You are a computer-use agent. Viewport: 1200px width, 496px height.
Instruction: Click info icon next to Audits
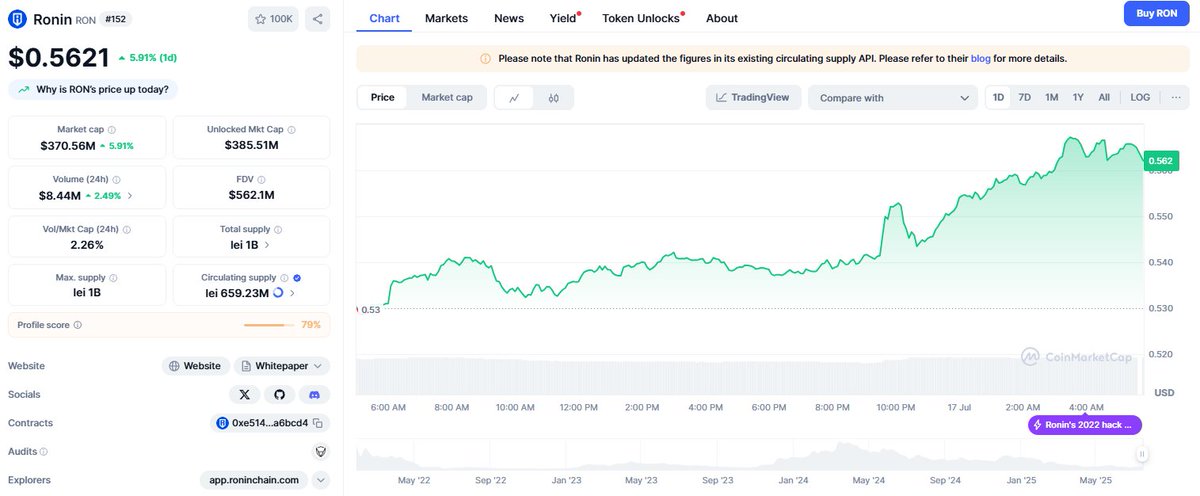(x=43, y=452)
